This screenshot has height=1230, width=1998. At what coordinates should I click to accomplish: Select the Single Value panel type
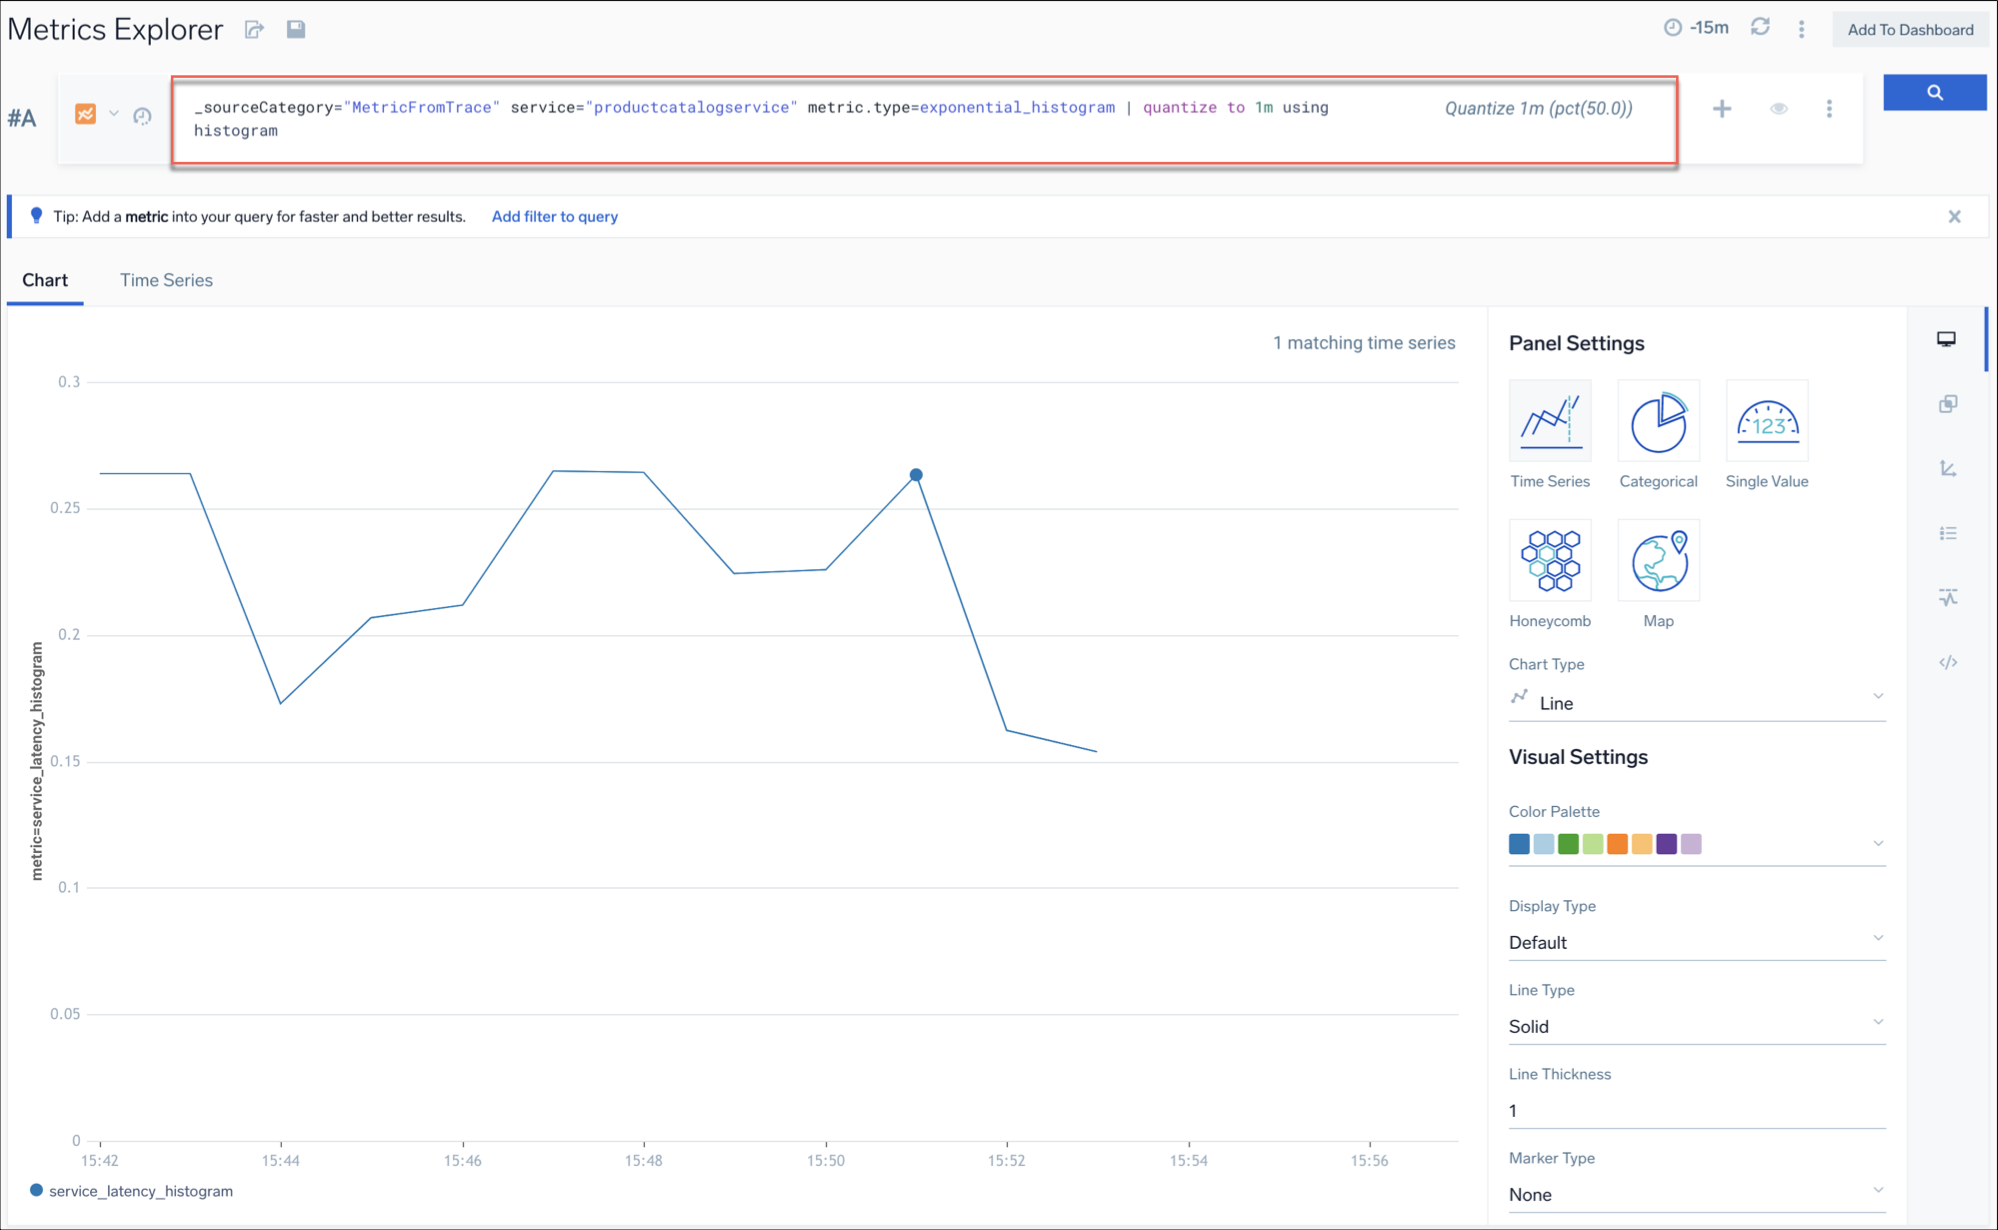point(1767,422)
